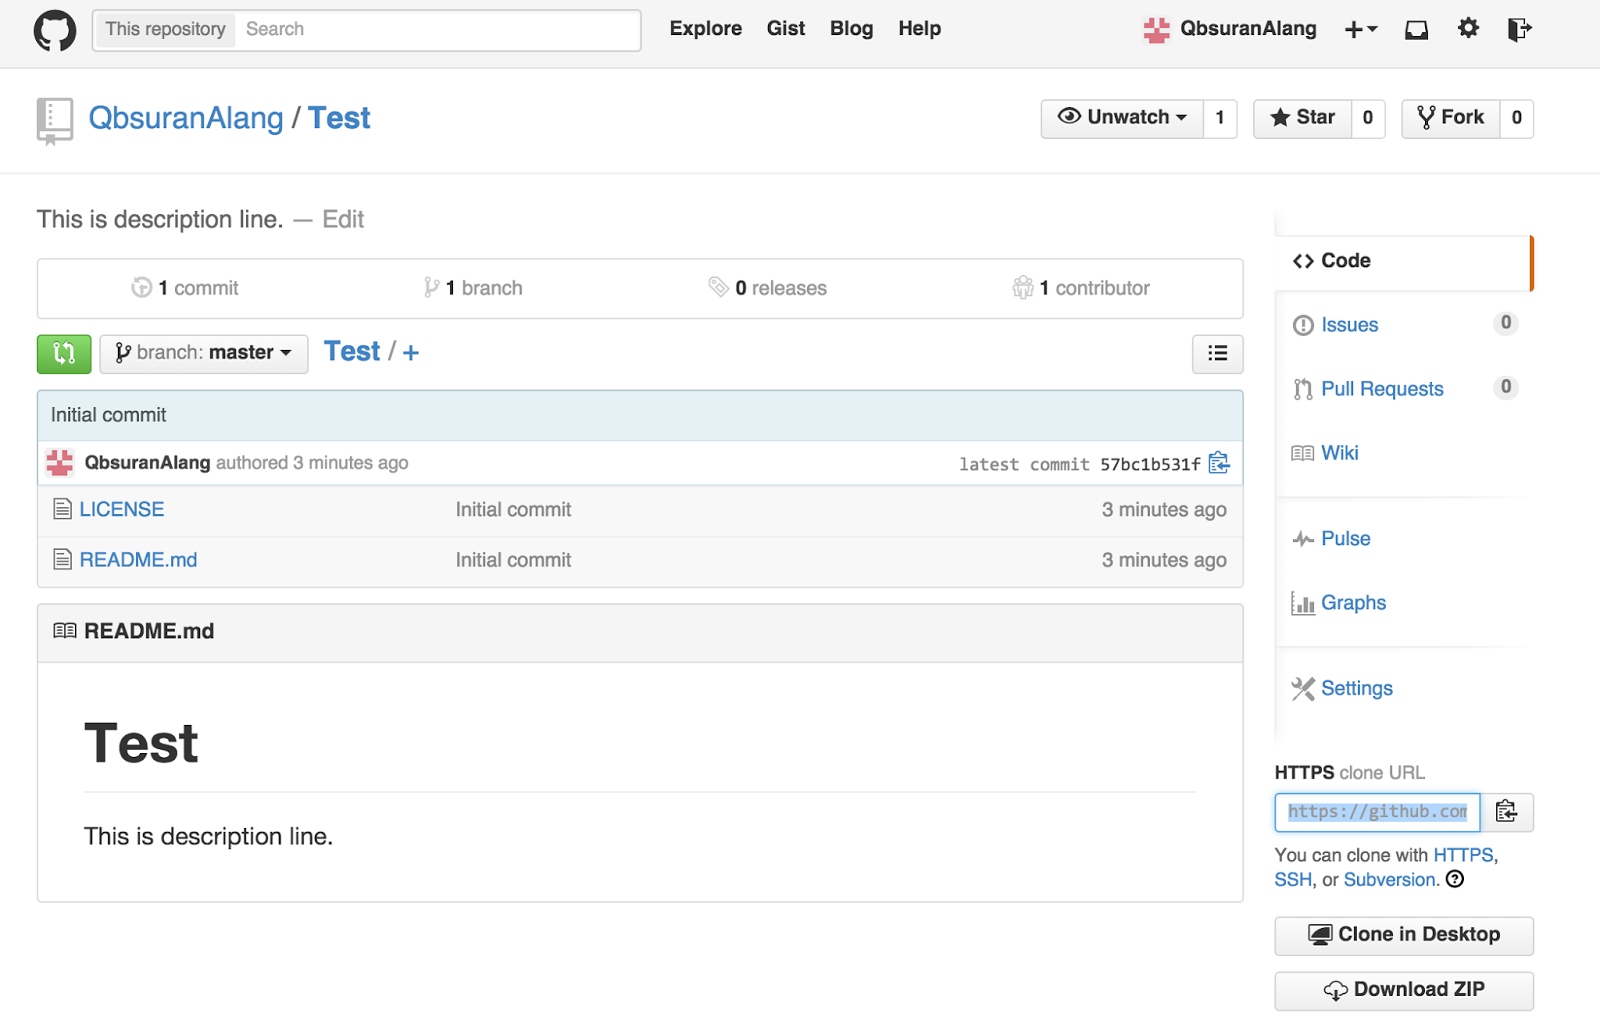Image resolution: width=1600 pixels, height=1028 pixels.
Task: Open Gist in the top navigation
Action: (786, 29)
